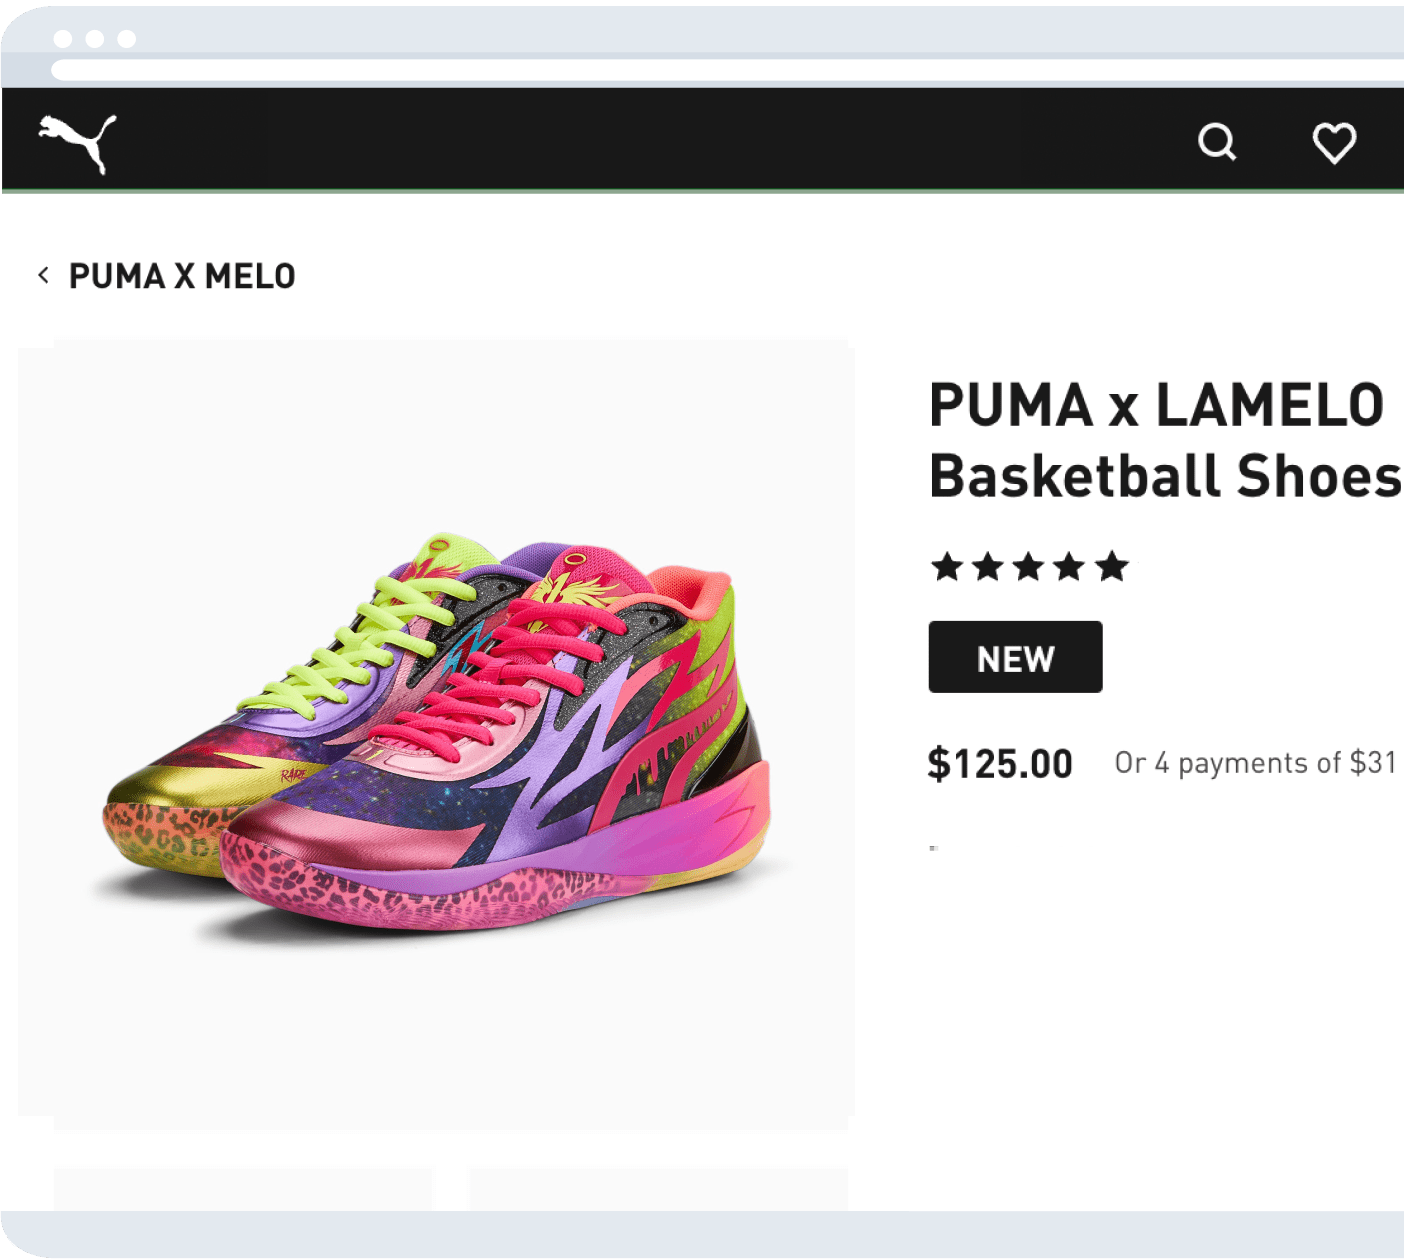Click the fifth star in the rating
1404x1260 pixels.
pyautogui.click(x=1111, y=567)
